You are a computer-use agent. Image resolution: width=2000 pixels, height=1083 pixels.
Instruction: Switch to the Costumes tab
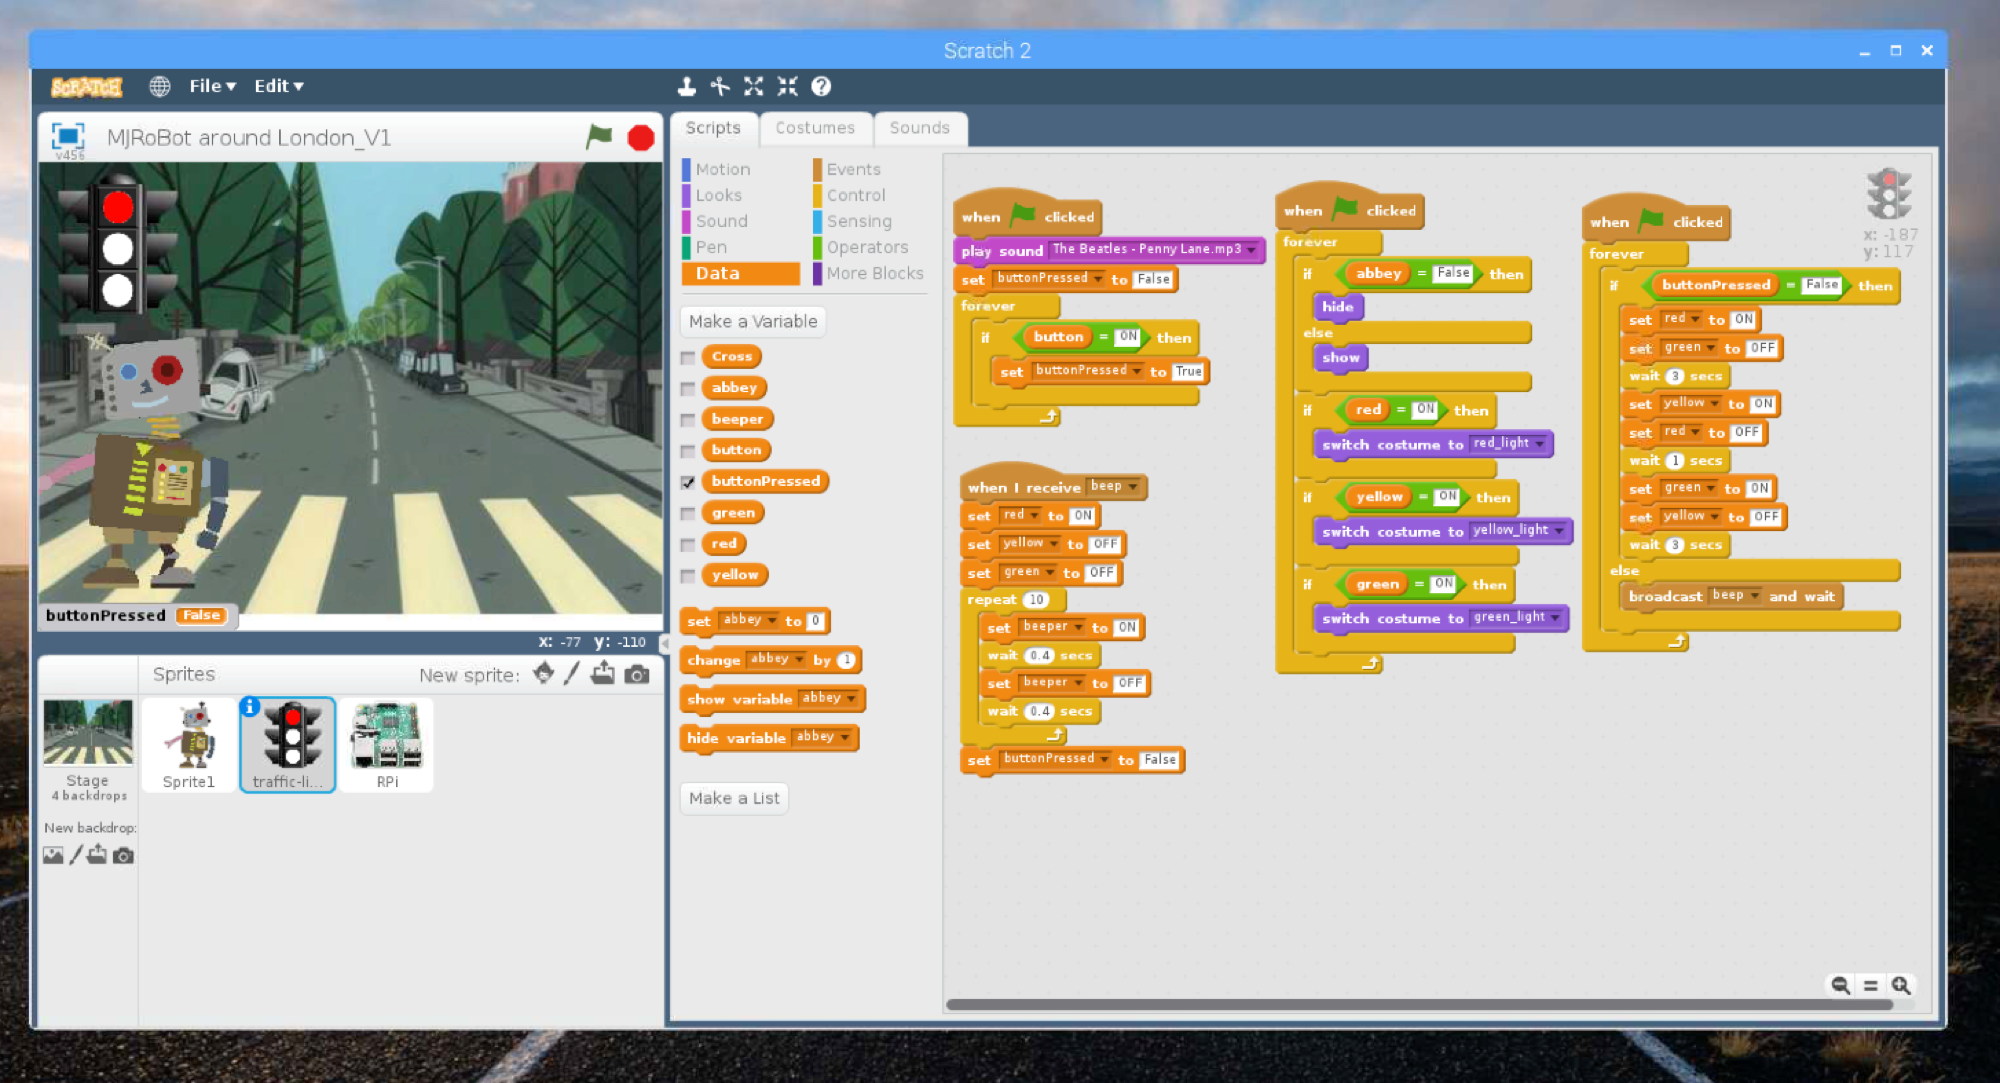tap(815, 127)
